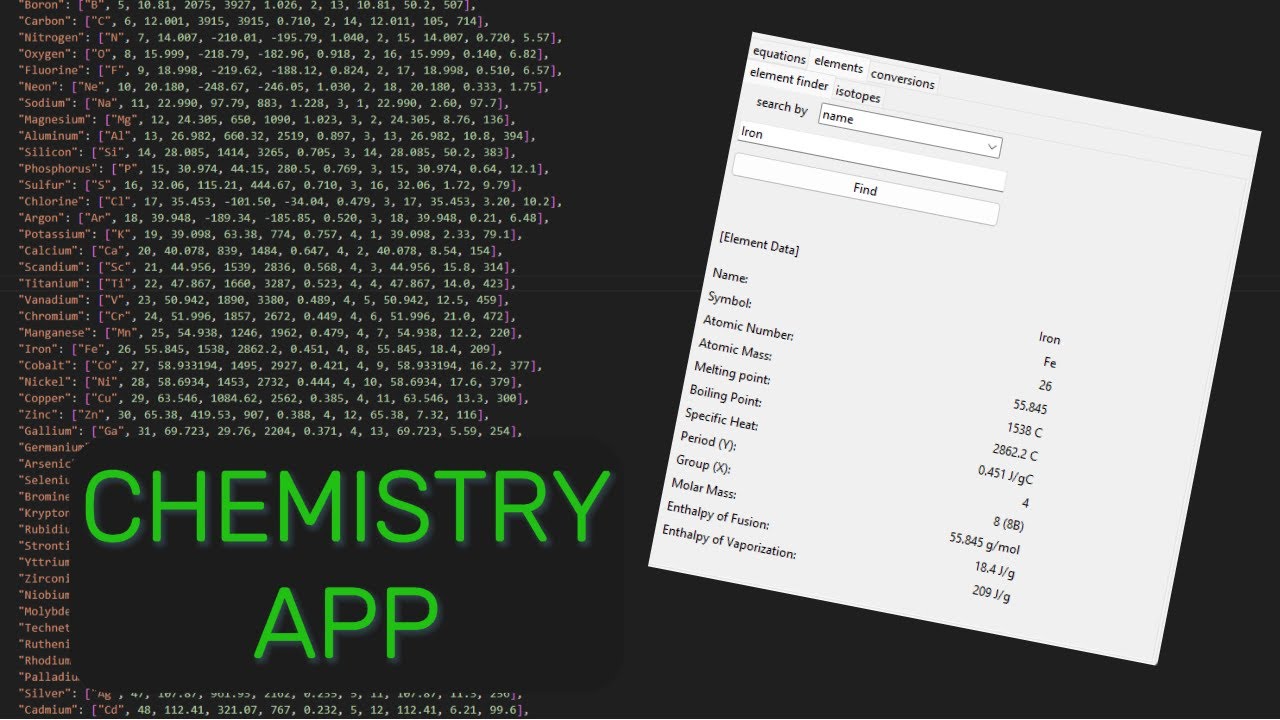Click the "Neon" code line
1280x720 pixels.
click(282, 87)
